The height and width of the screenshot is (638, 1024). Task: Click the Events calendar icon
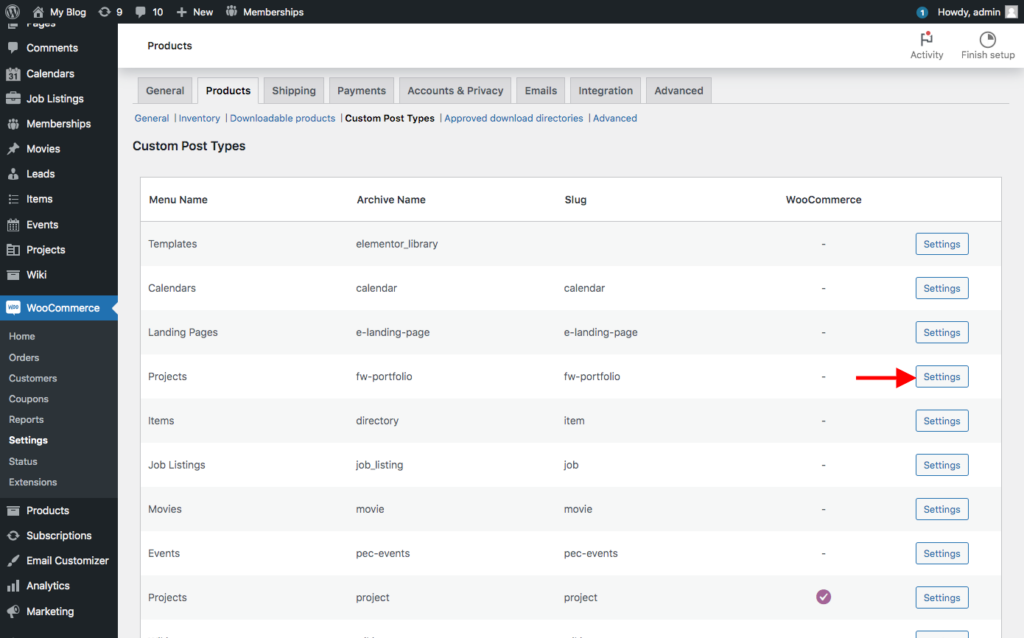13,225
